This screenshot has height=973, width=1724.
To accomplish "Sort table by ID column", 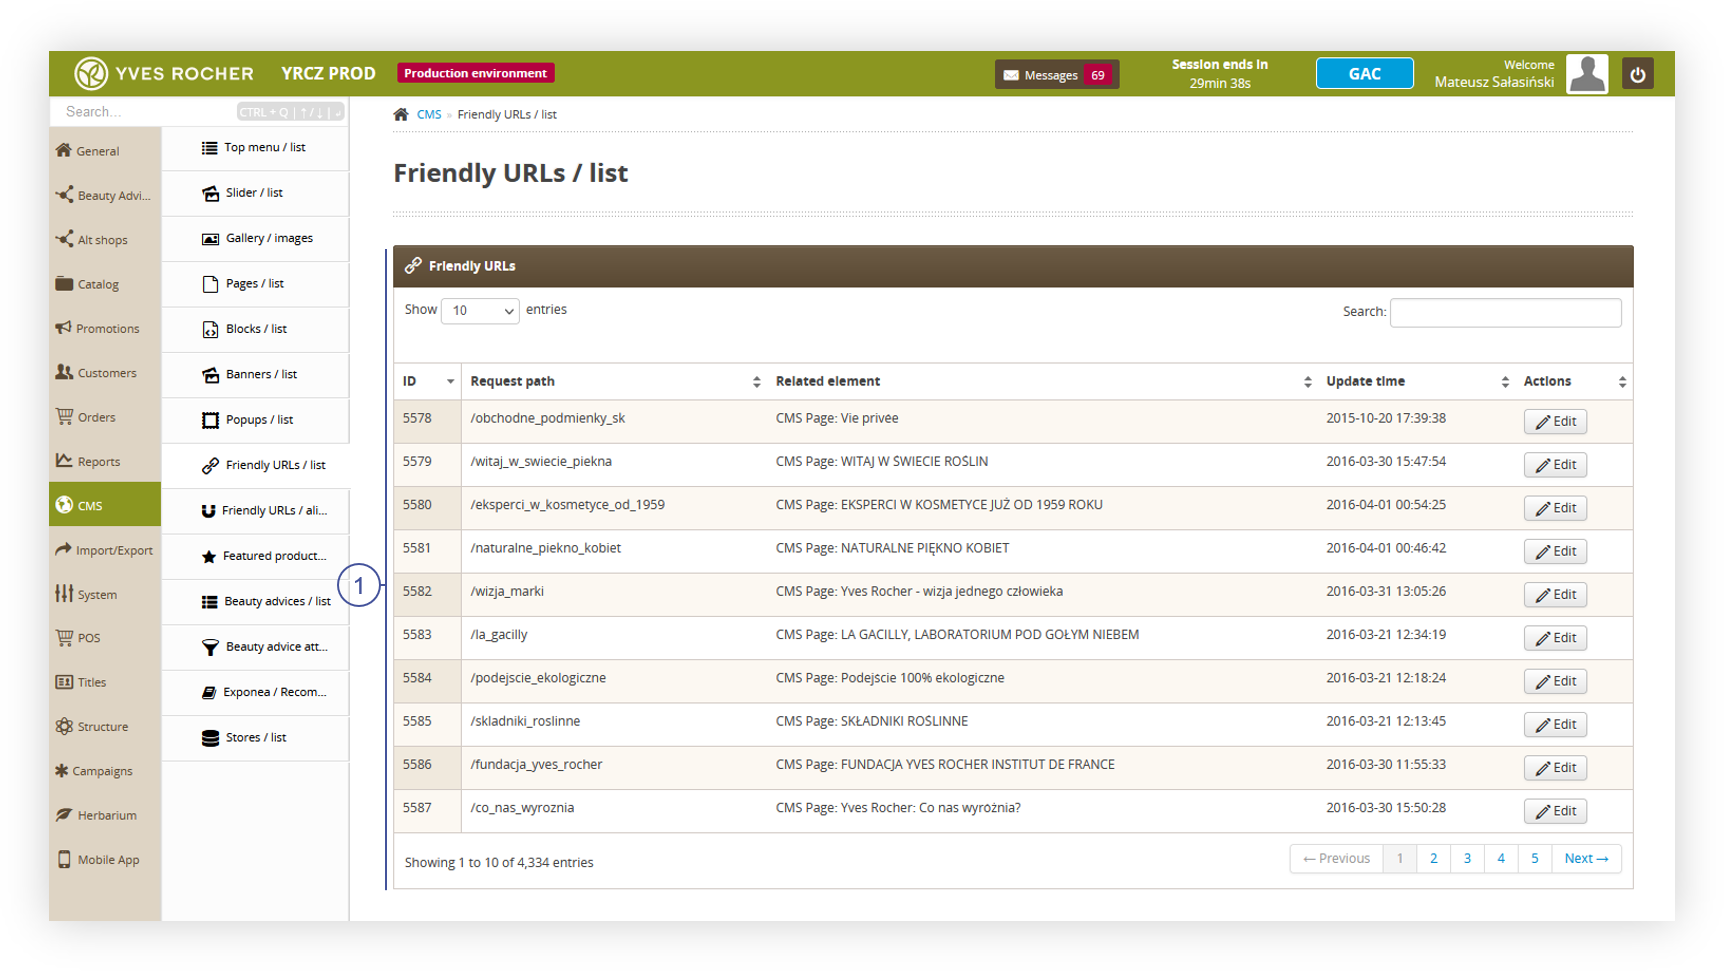I will click(x=427, y=381).
